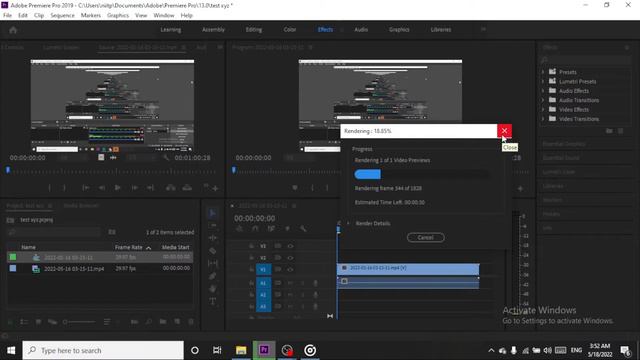Toggle A2 track targeting button
Screen dimensions: 640x360
[x=263, y=295]
